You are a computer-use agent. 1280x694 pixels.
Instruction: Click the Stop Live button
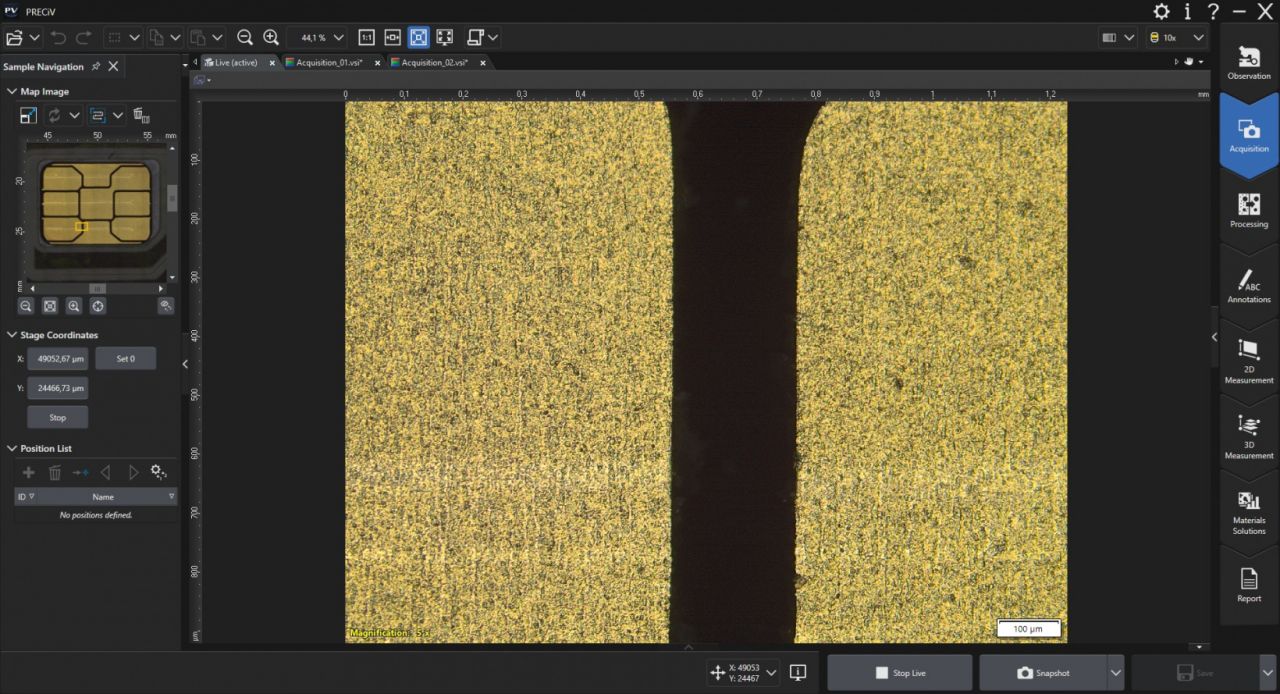click(899, 672)
